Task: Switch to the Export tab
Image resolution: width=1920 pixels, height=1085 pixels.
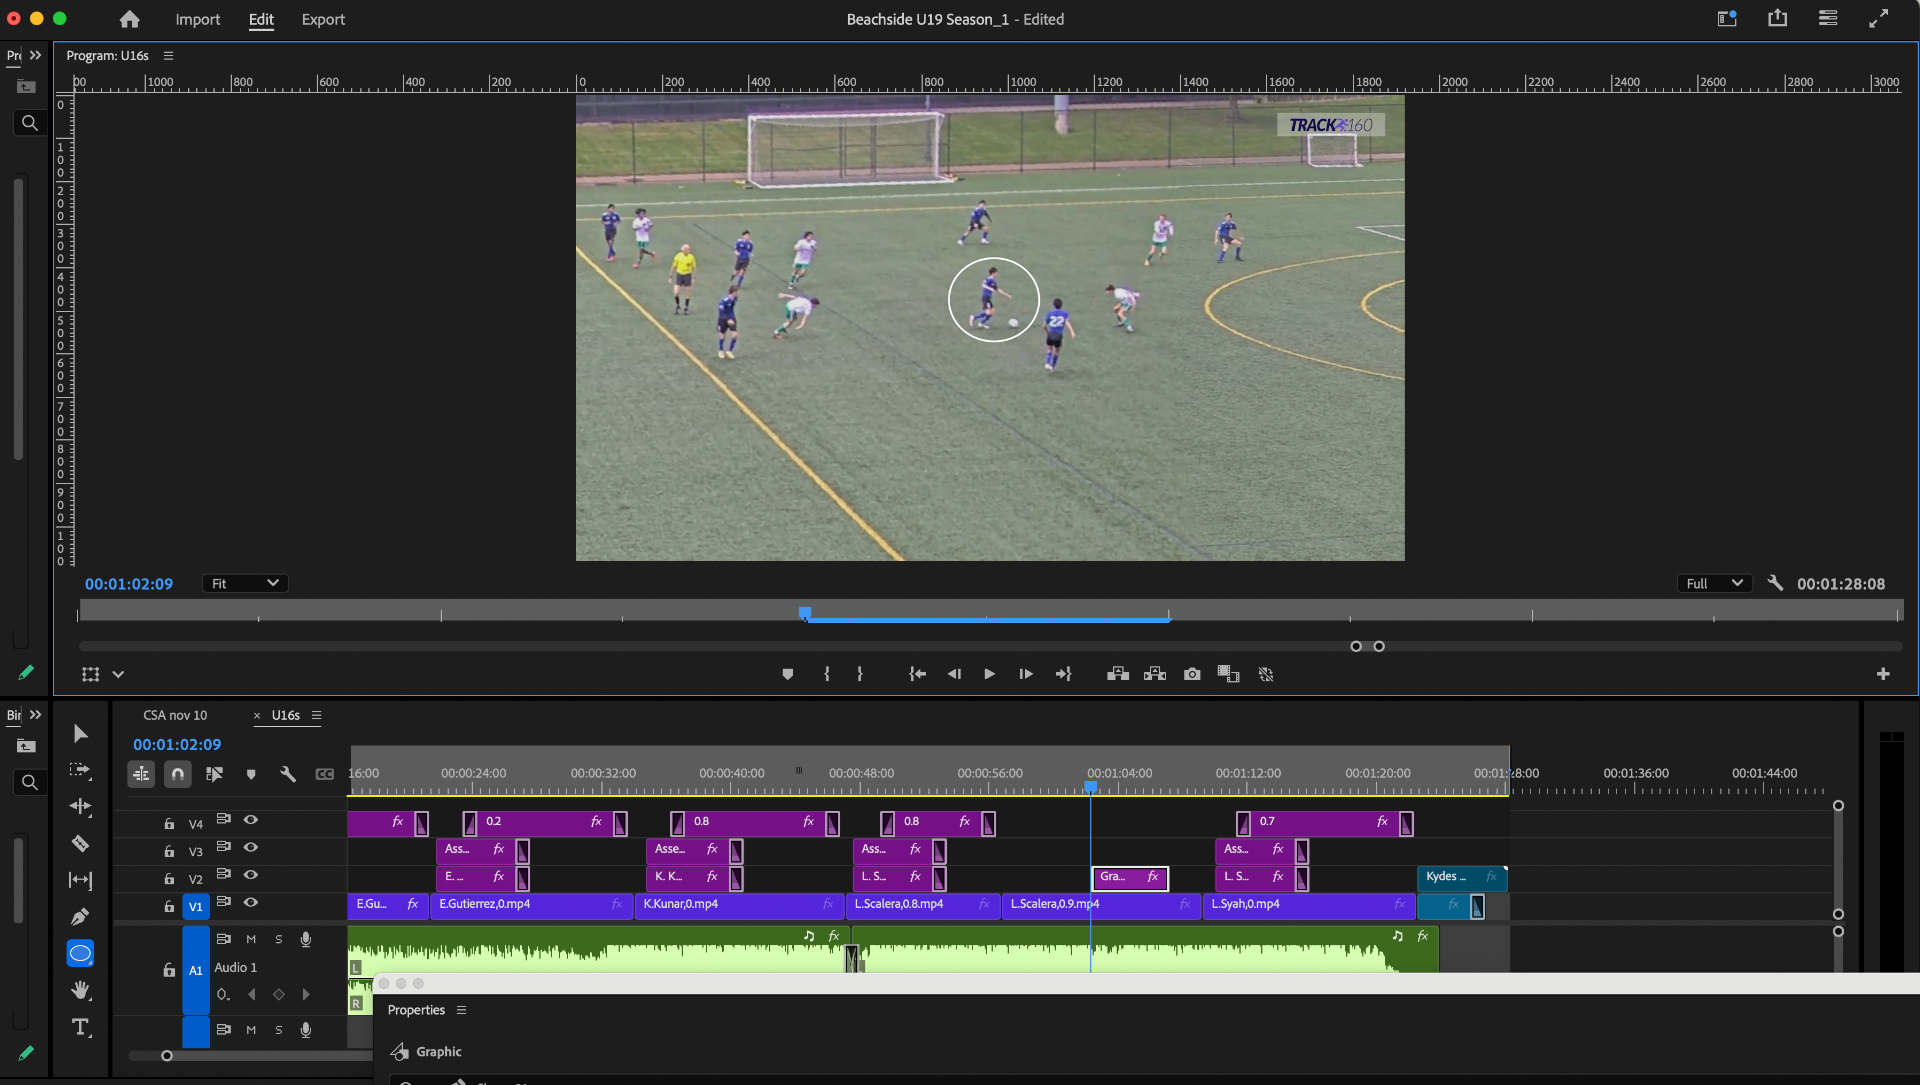Action: pyautogui.click(x=323, y=19)
